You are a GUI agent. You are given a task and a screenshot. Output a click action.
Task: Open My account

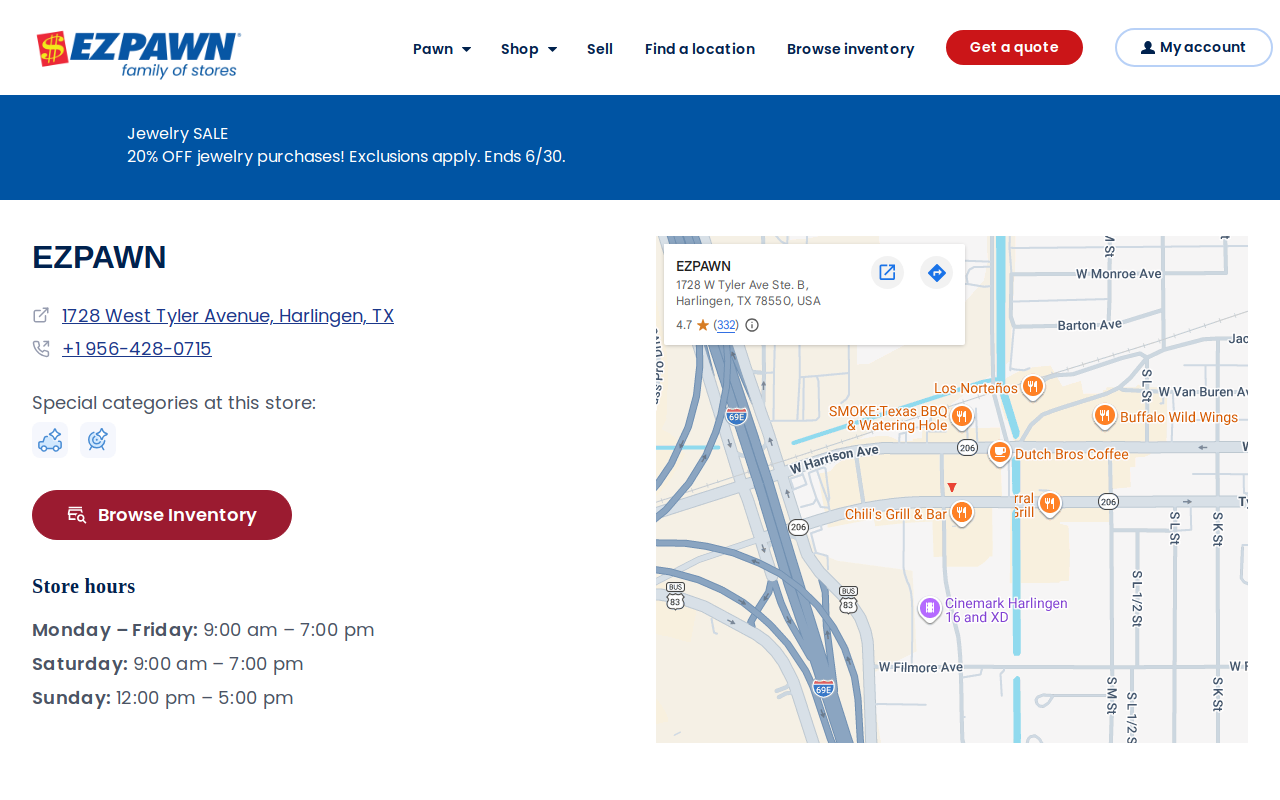(1194, 47)
